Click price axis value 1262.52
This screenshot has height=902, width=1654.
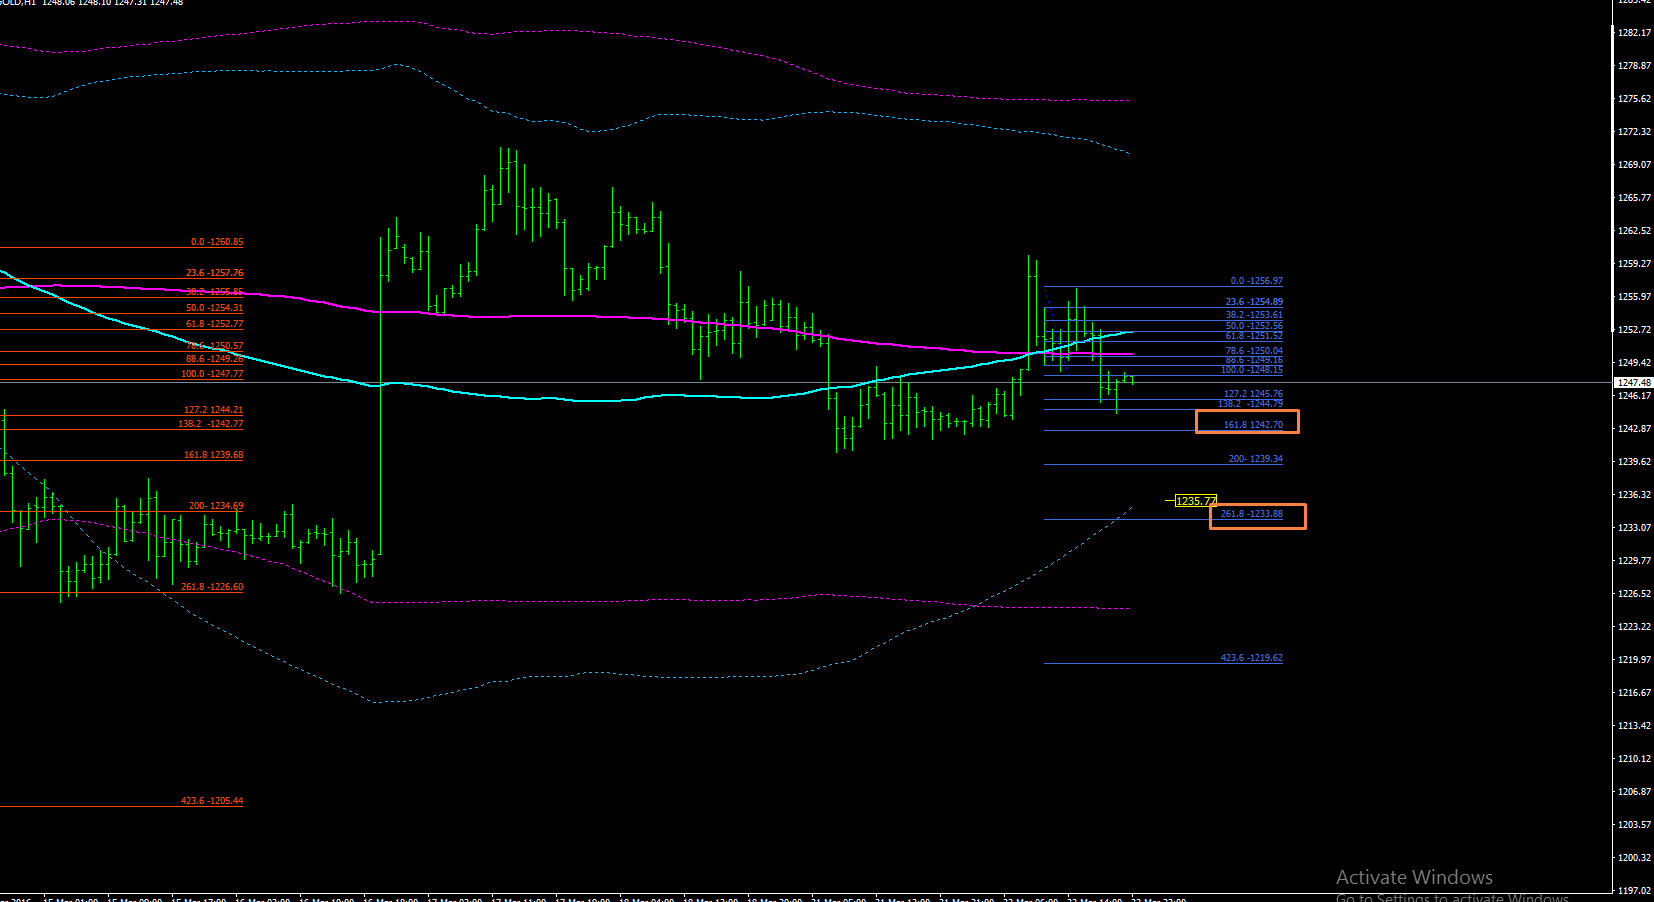pyautogui.click(x=1634, y=231)
